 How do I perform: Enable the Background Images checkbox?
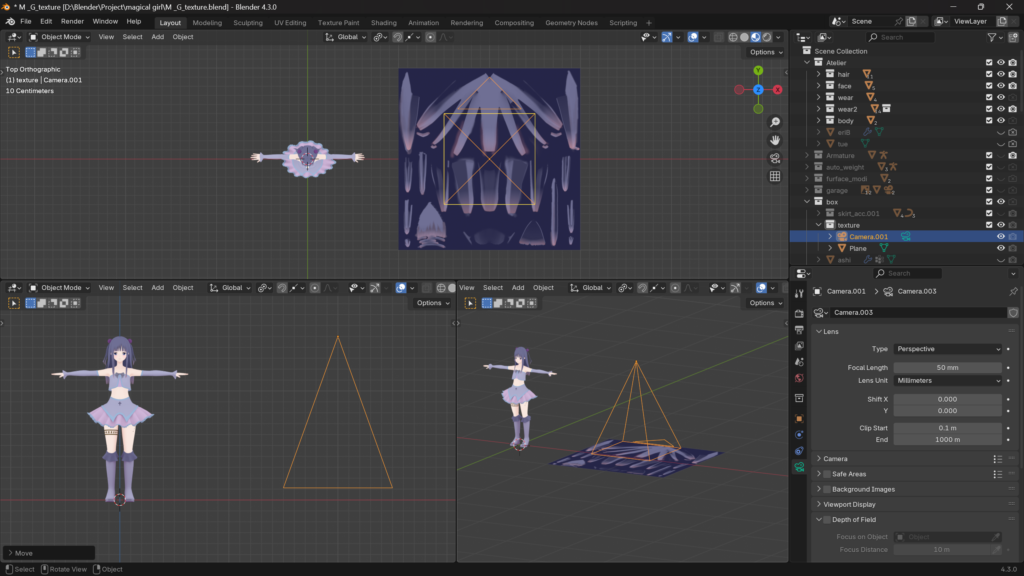tap(827, 489)
